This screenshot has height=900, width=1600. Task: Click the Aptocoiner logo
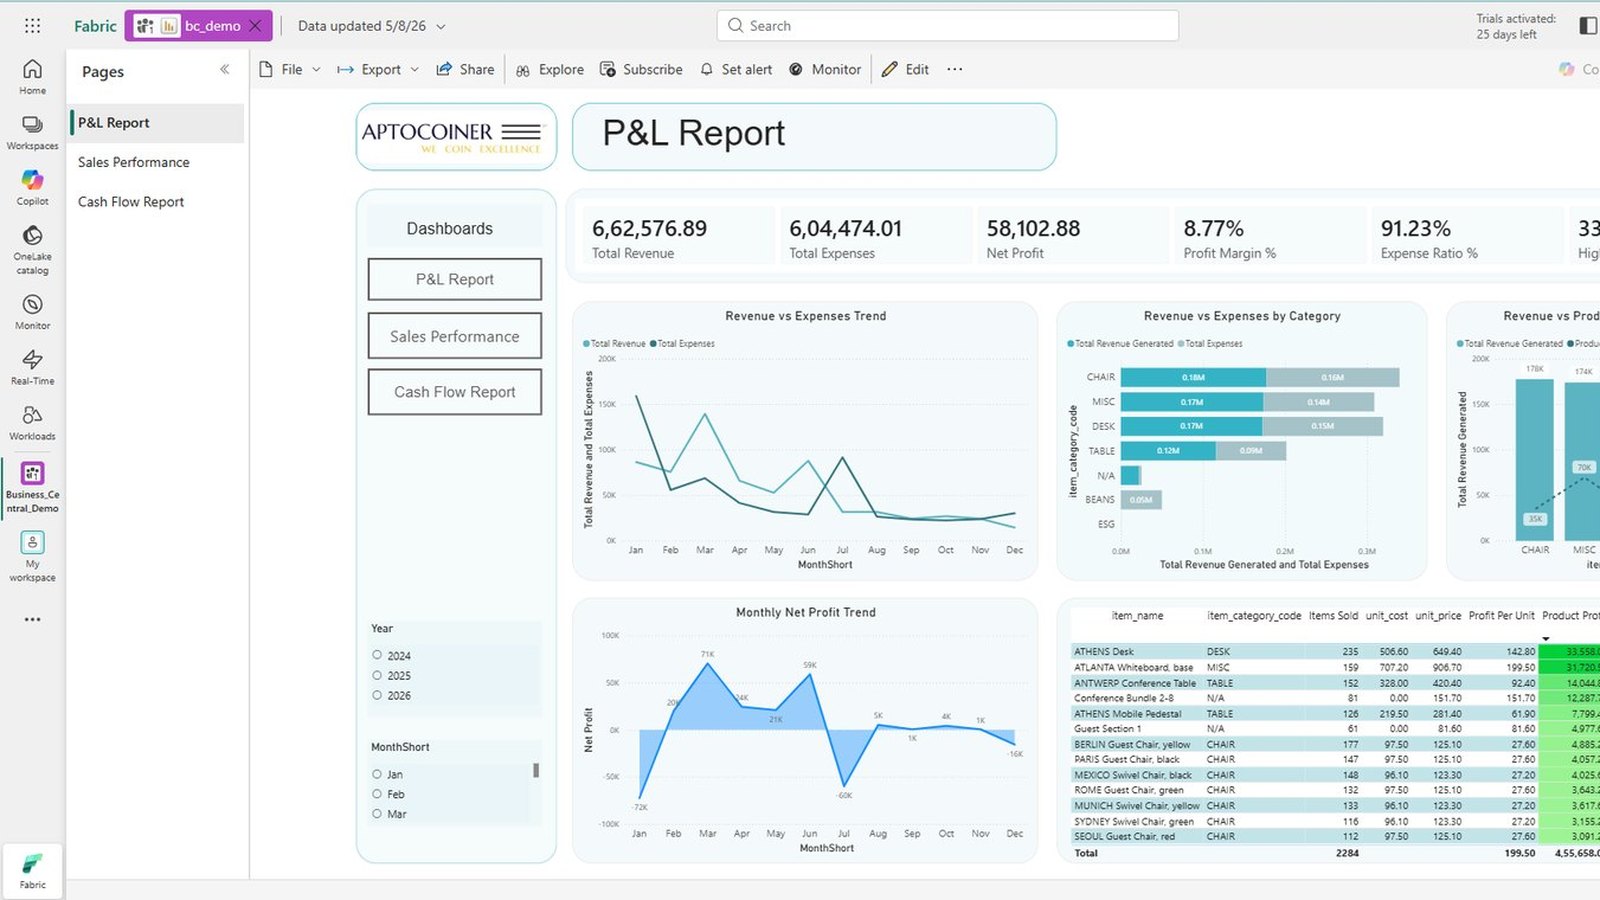(456, 137)
